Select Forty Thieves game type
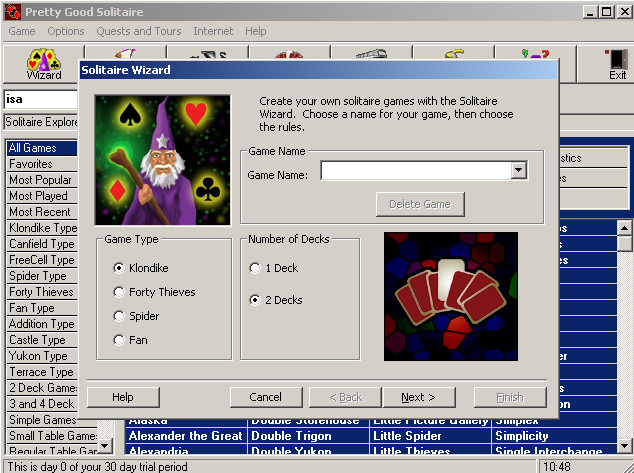 [118, 292]
